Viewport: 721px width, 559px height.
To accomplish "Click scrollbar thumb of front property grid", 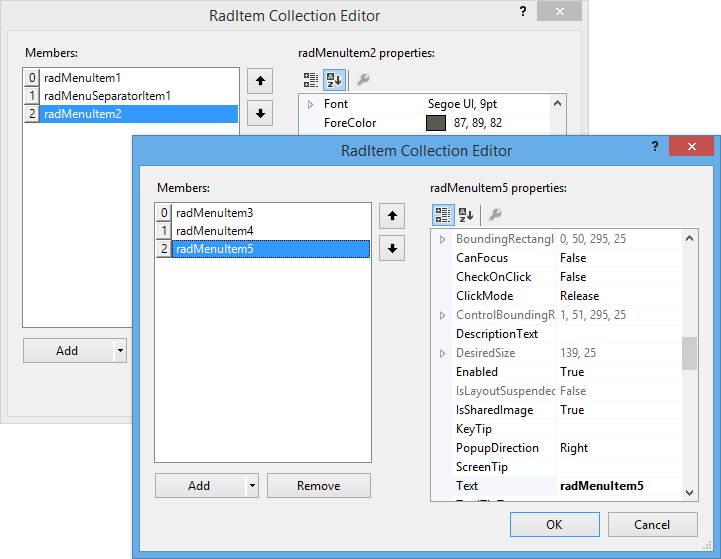I will [689, 353].
